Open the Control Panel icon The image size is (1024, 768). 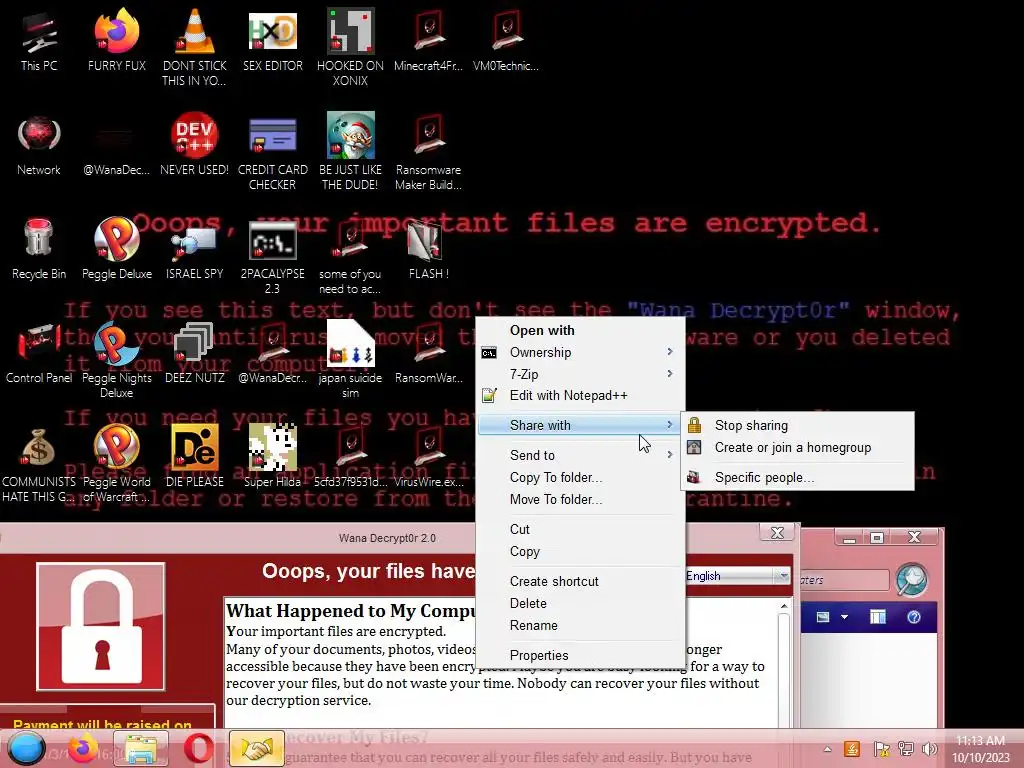pyautogui.click(x=39, y=353)
